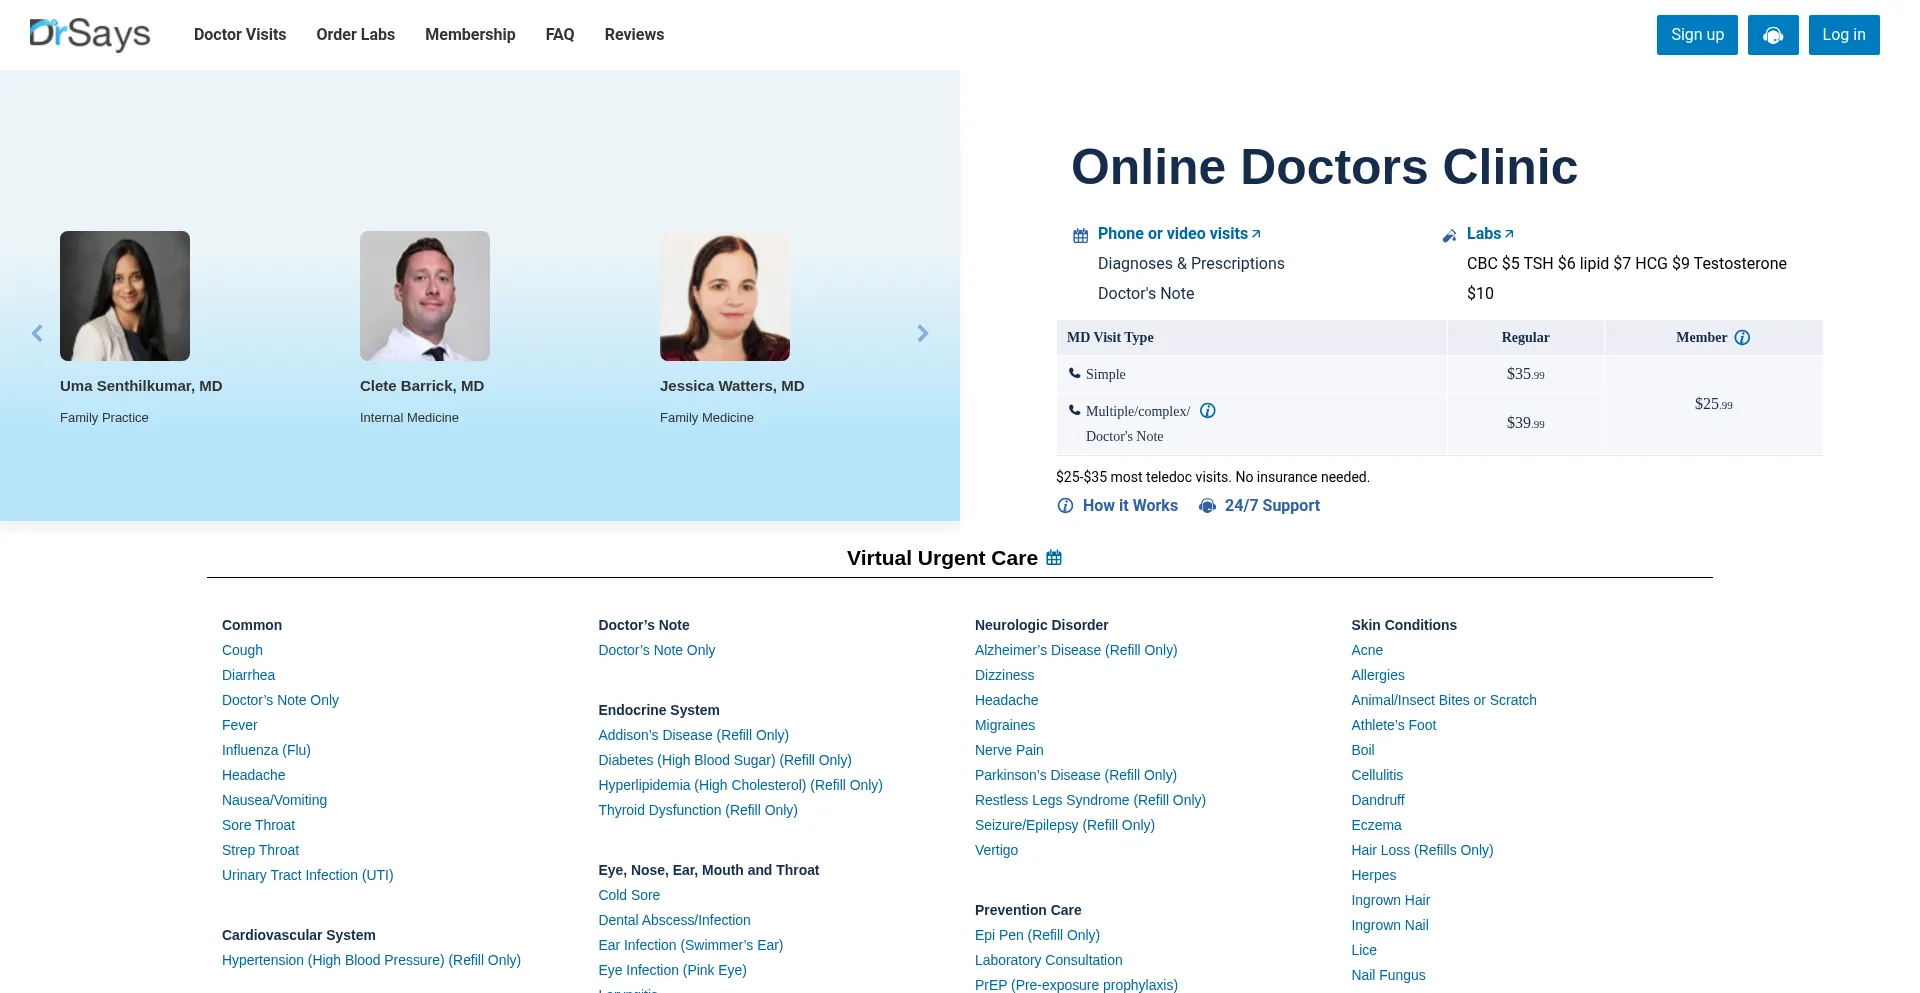Open the Cough urgent care link
The width and height of the screenshot is (1920, 993).
[242, 650]
